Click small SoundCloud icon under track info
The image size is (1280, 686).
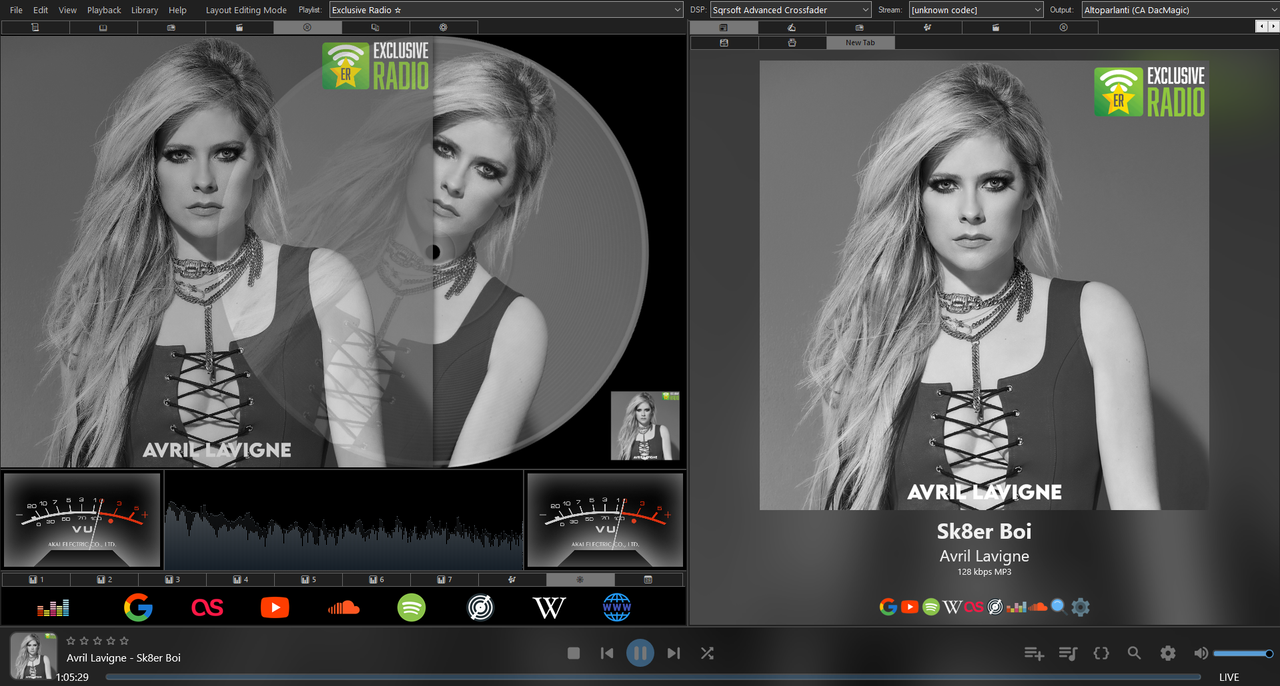click(x=1038, y=606)
